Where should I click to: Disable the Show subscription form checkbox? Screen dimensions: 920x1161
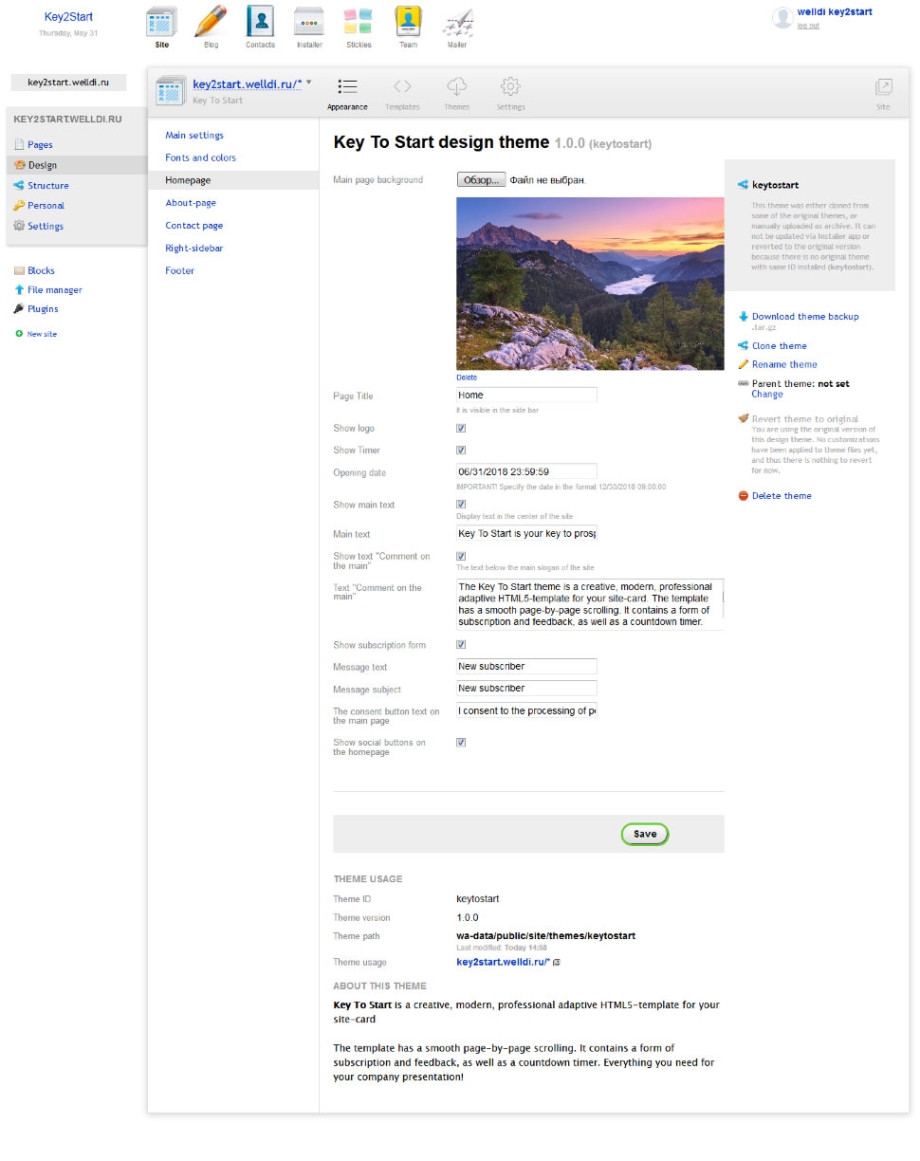(x=461, y=645)
